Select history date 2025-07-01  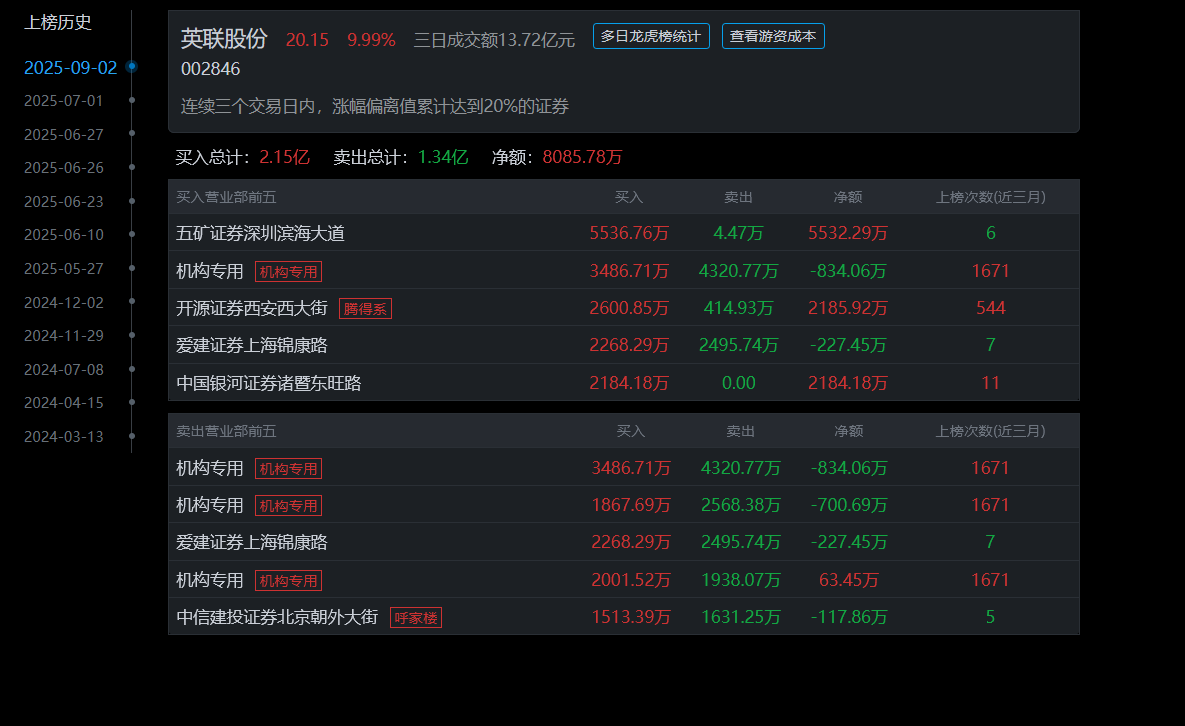point(63,100)
